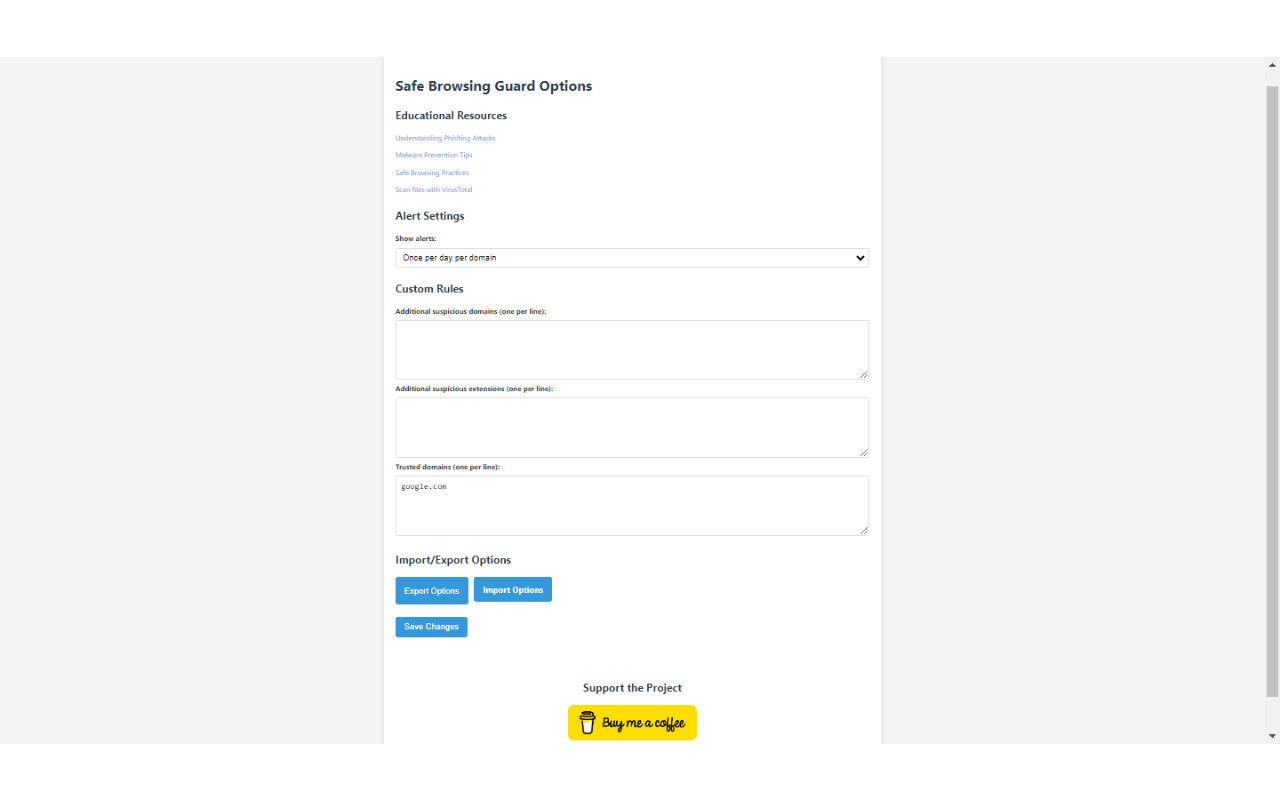This screenshot has width=1280, height=800.
Task: Open the 'Understanding Phishing Attacks' link
Action: tap(444, 138)
